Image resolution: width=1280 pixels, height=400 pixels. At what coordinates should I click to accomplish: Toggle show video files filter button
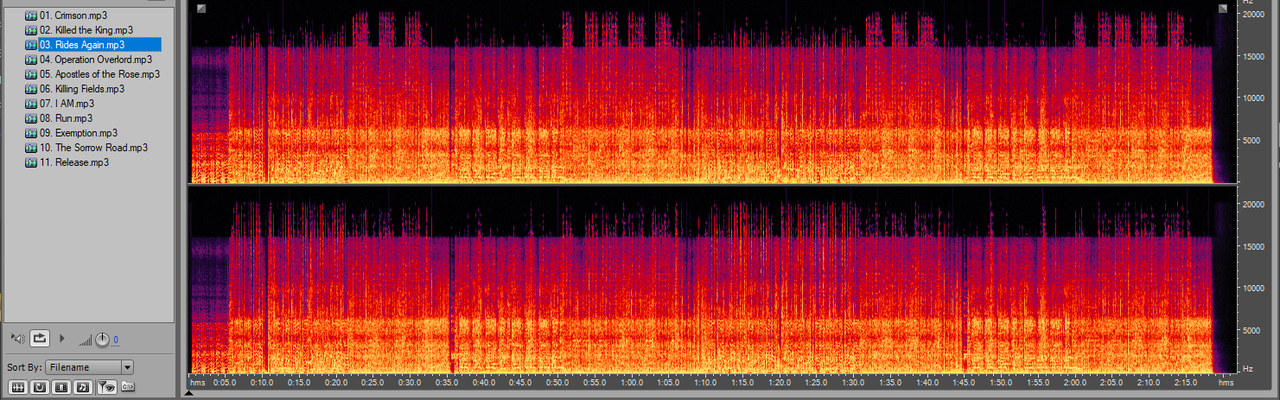coord(61,387)
